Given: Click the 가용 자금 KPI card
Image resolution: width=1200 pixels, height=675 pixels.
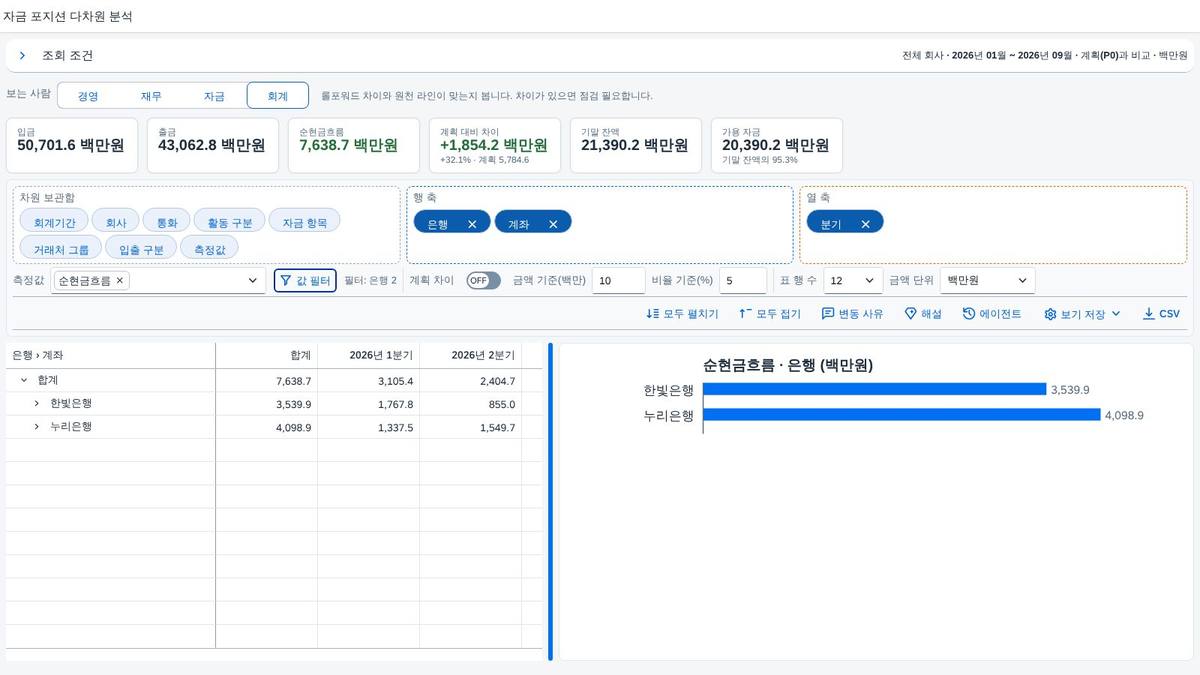Looking at the screenshot, I should tap(777, 145).
